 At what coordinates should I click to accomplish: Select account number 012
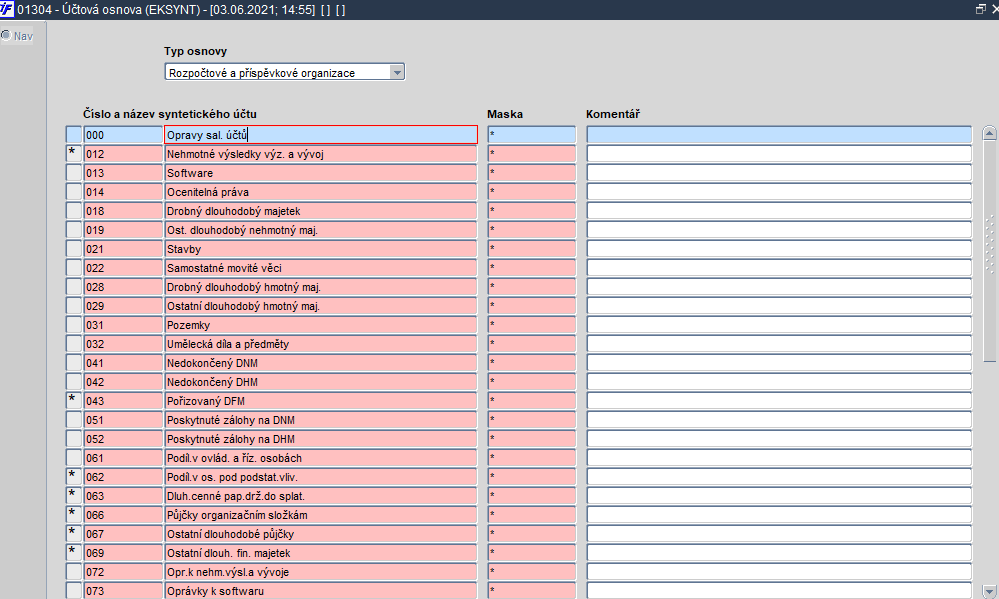click(123, 154)
